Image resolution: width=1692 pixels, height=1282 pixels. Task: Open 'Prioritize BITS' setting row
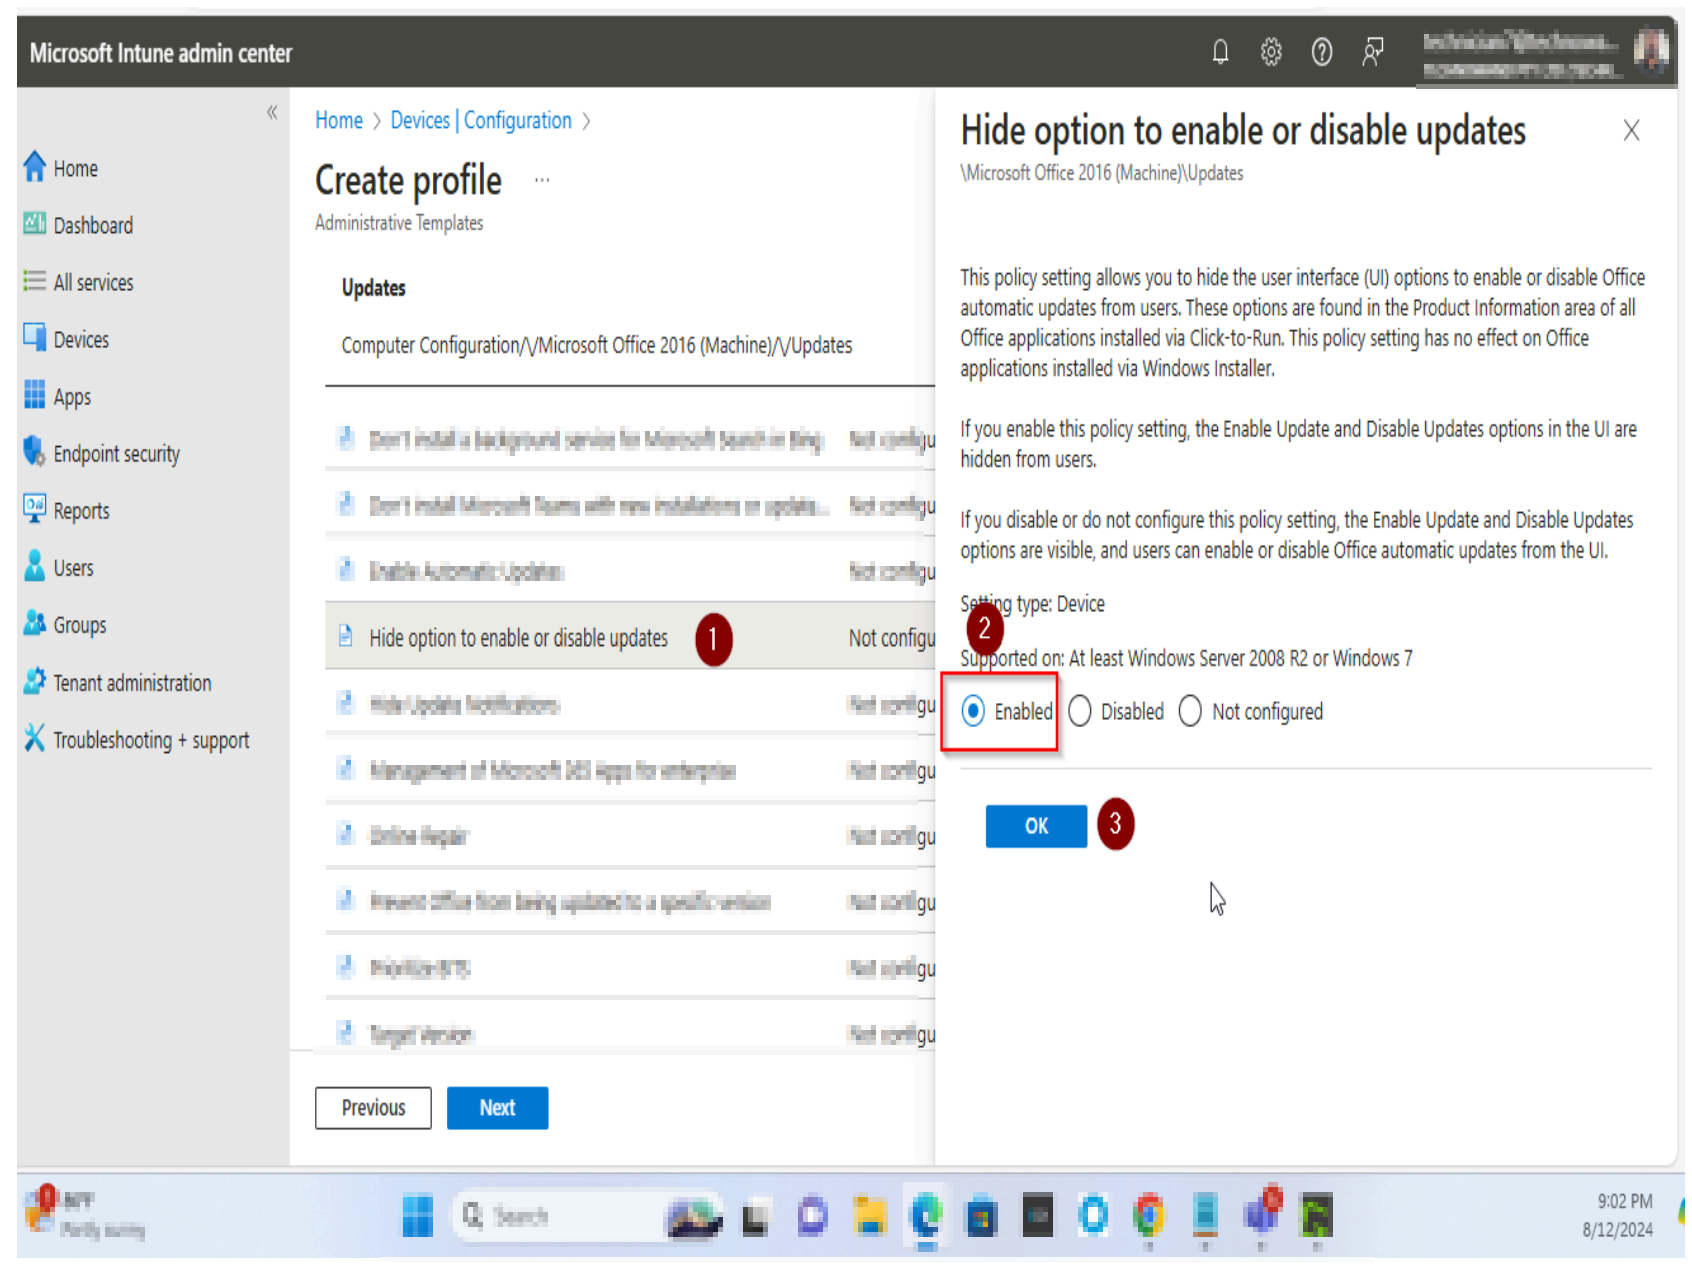pos(630,967)
